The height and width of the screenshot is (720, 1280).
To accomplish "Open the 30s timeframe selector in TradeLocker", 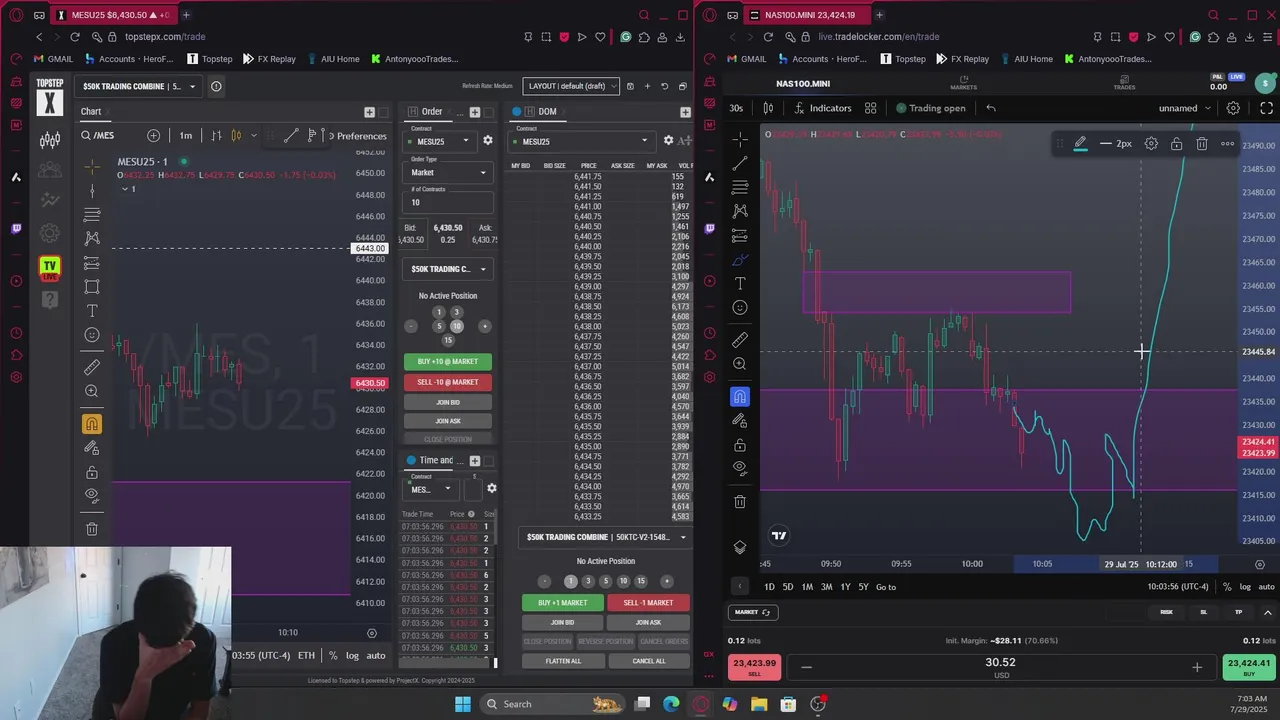I will (736, 108).
